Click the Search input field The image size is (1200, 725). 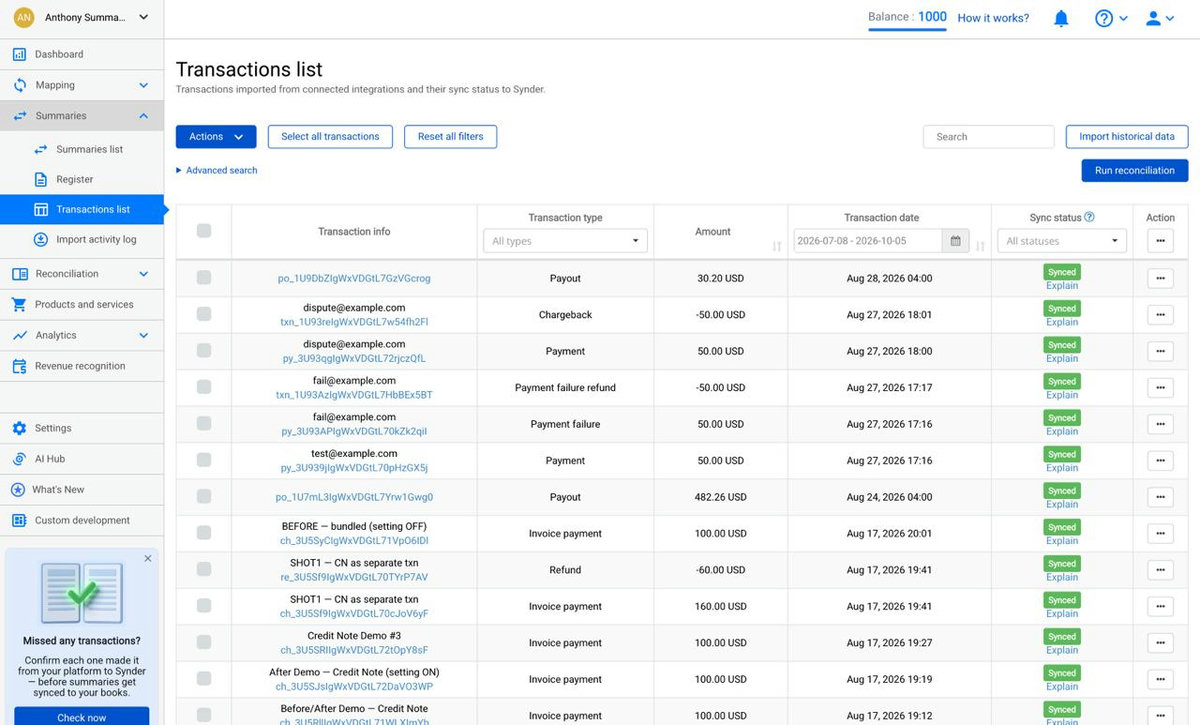[x=988, y=137]
